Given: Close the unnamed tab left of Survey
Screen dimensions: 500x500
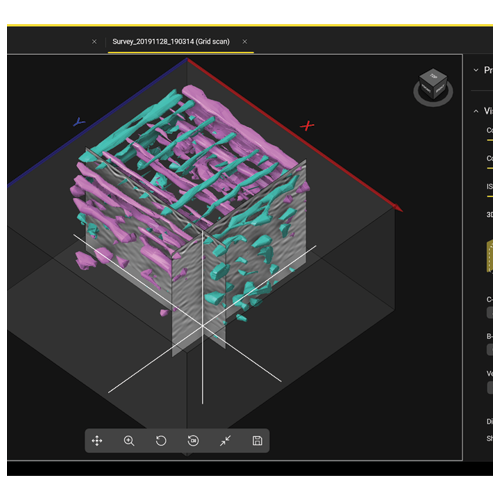Looking at the screenshot, I should [94, 42].
